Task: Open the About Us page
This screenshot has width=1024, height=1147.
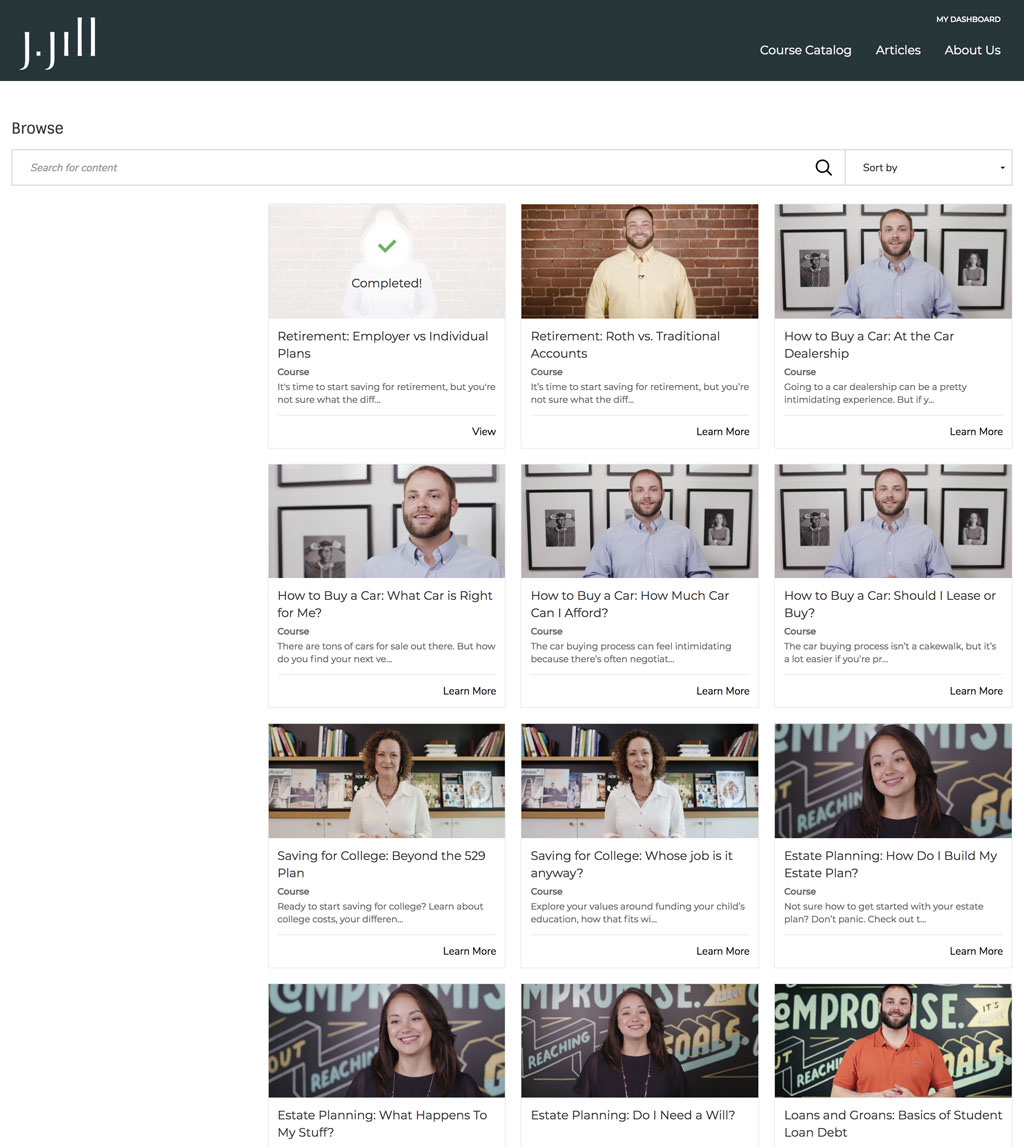Action: pyautogui.click(x=972, y=50)
